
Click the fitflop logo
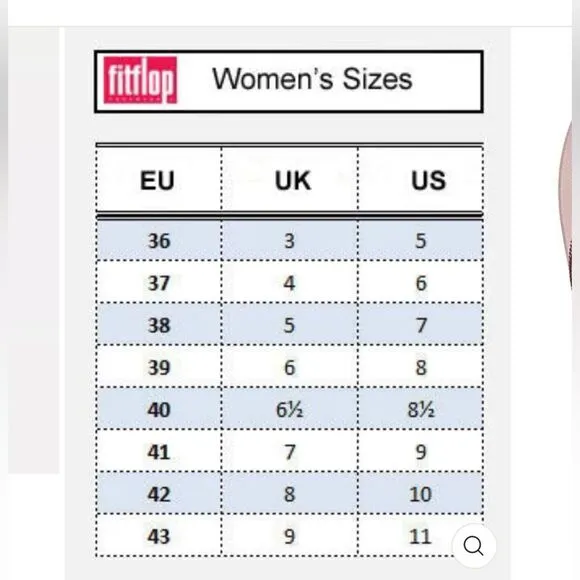(x=140, y=80)
